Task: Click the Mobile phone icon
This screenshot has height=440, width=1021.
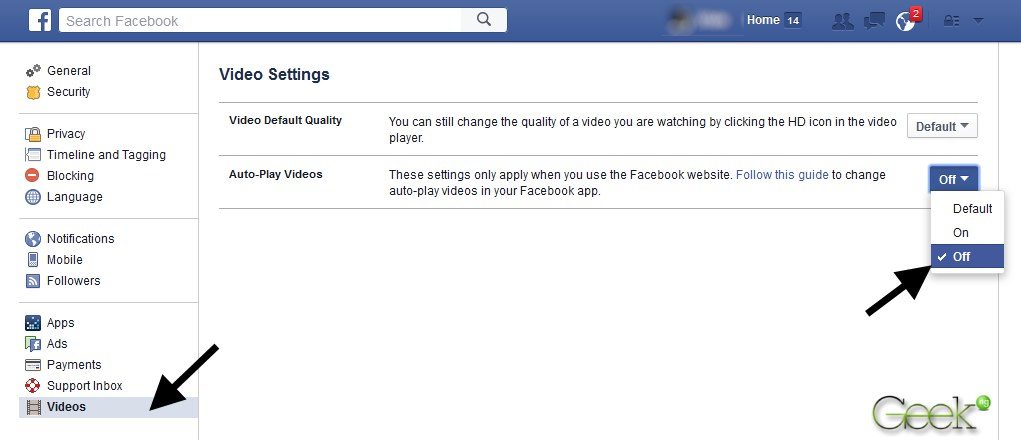Action: (33, 260)
